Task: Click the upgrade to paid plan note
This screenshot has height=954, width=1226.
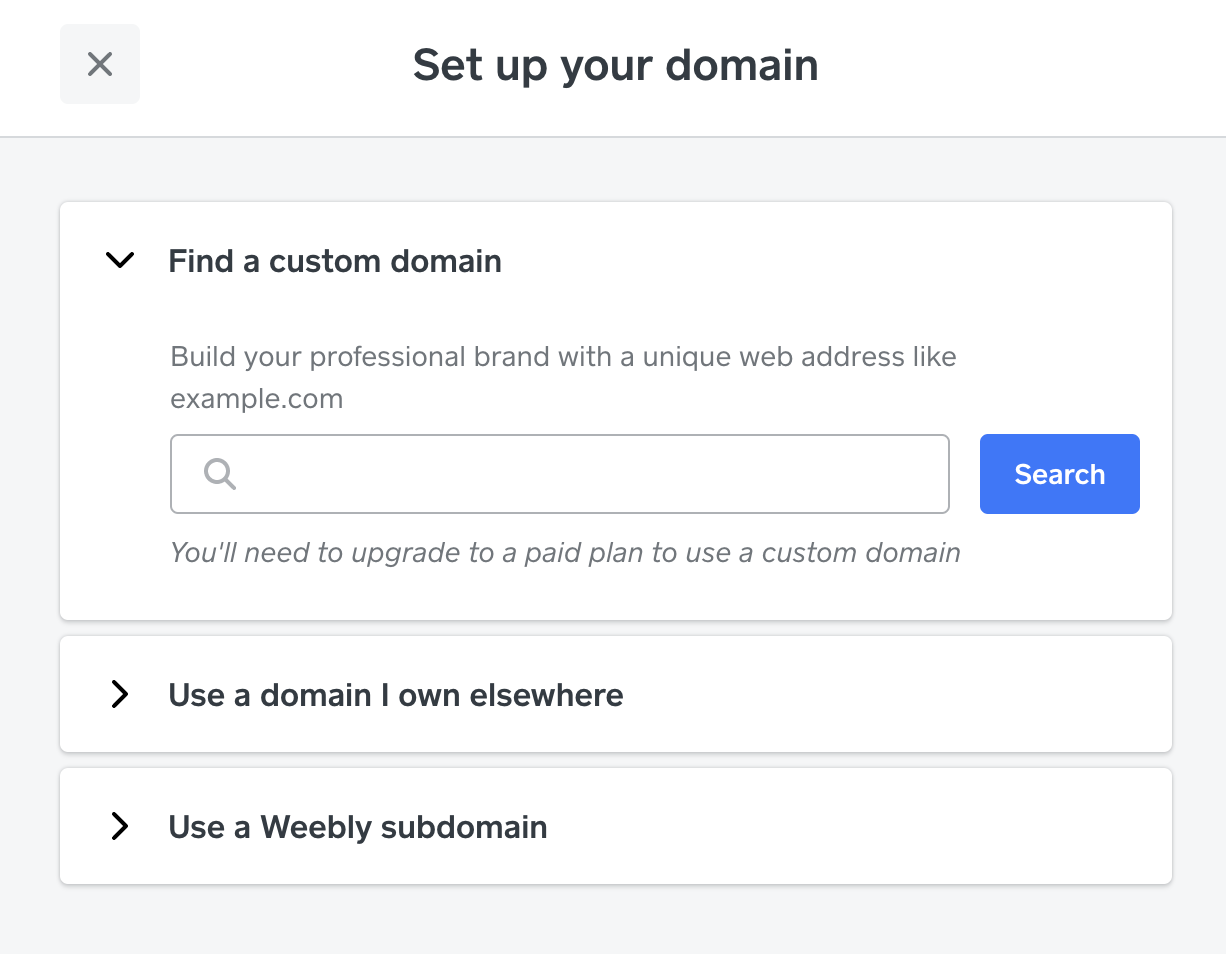Action: point(565,553)
